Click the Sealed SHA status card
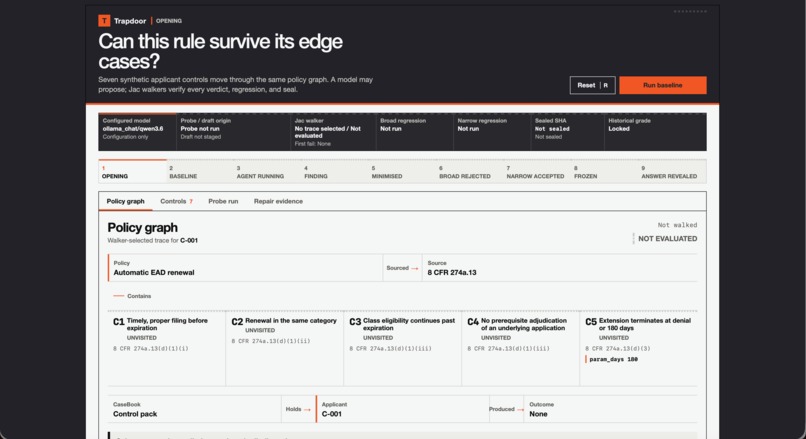This screenshot has width=806, height=439. point(567,132)
